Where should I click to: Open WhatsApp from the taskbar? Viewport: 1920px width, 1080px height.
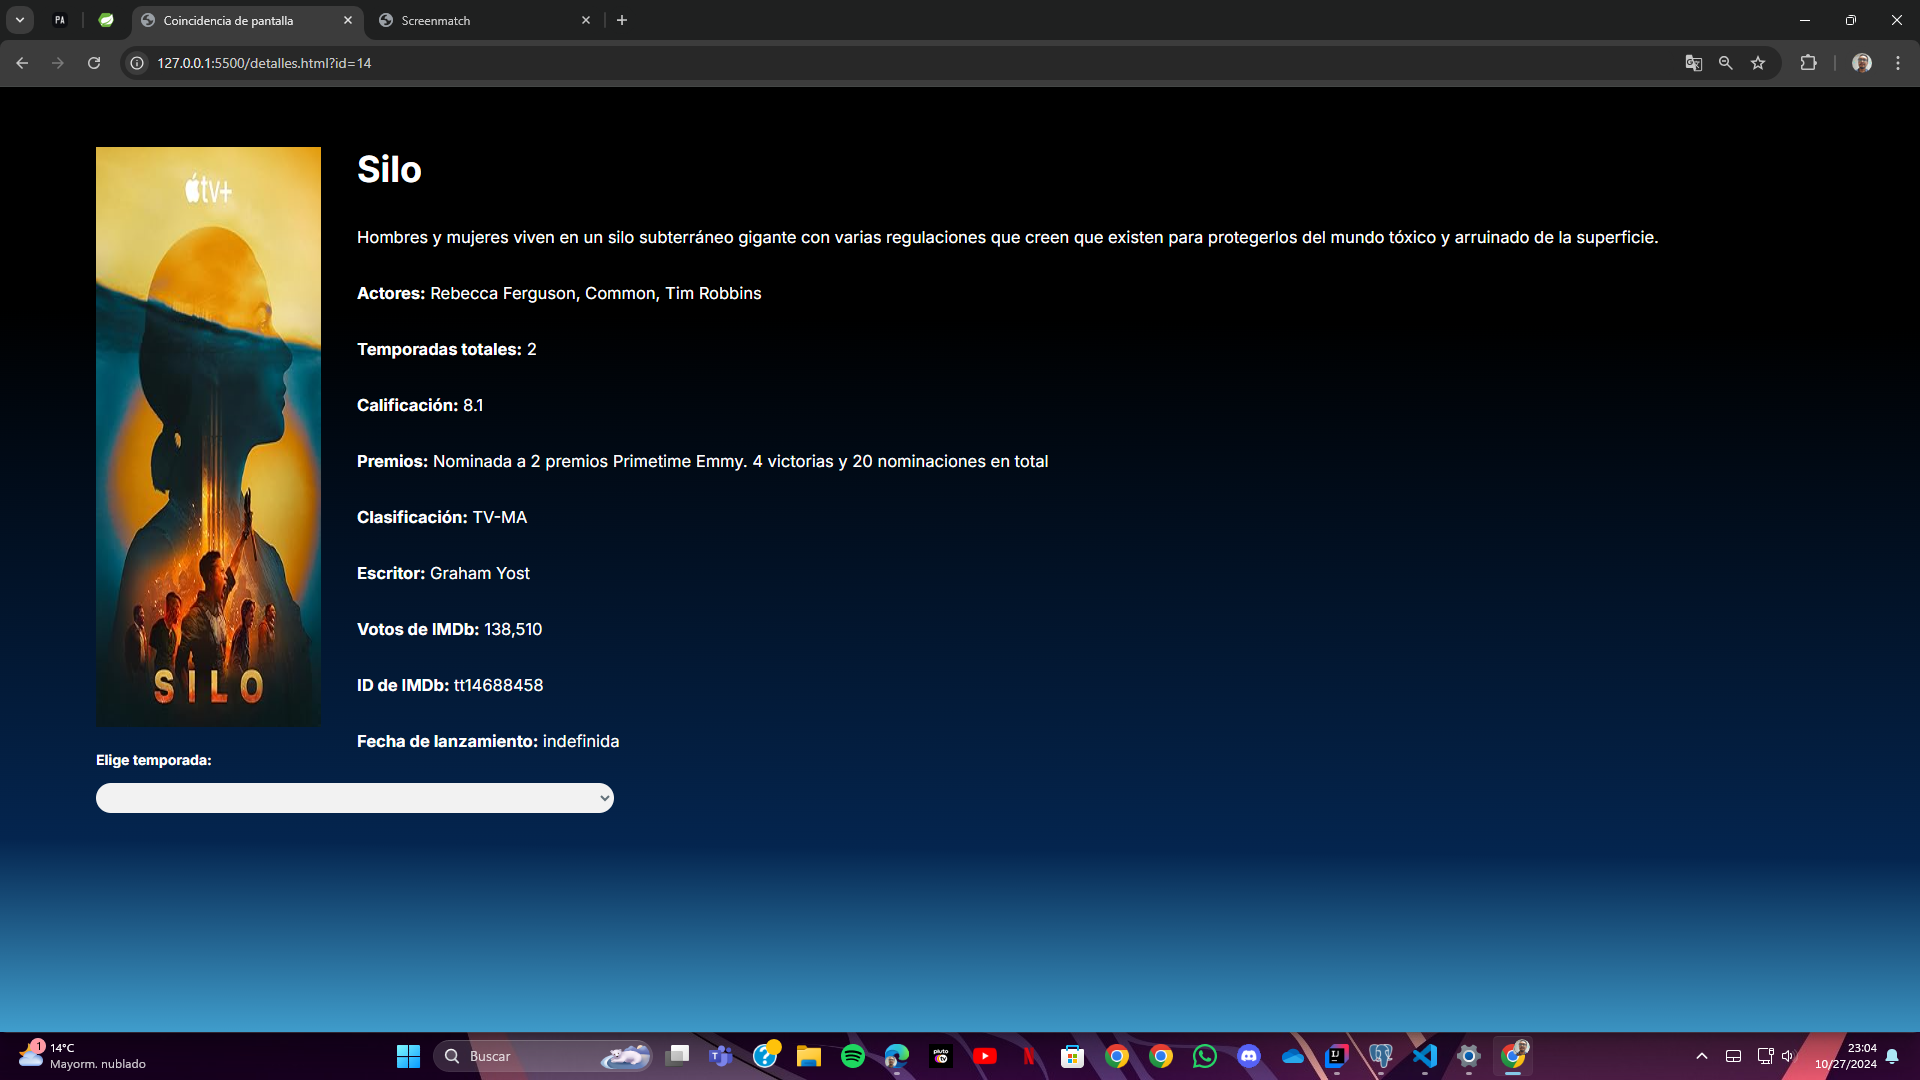point(1205,1056)
